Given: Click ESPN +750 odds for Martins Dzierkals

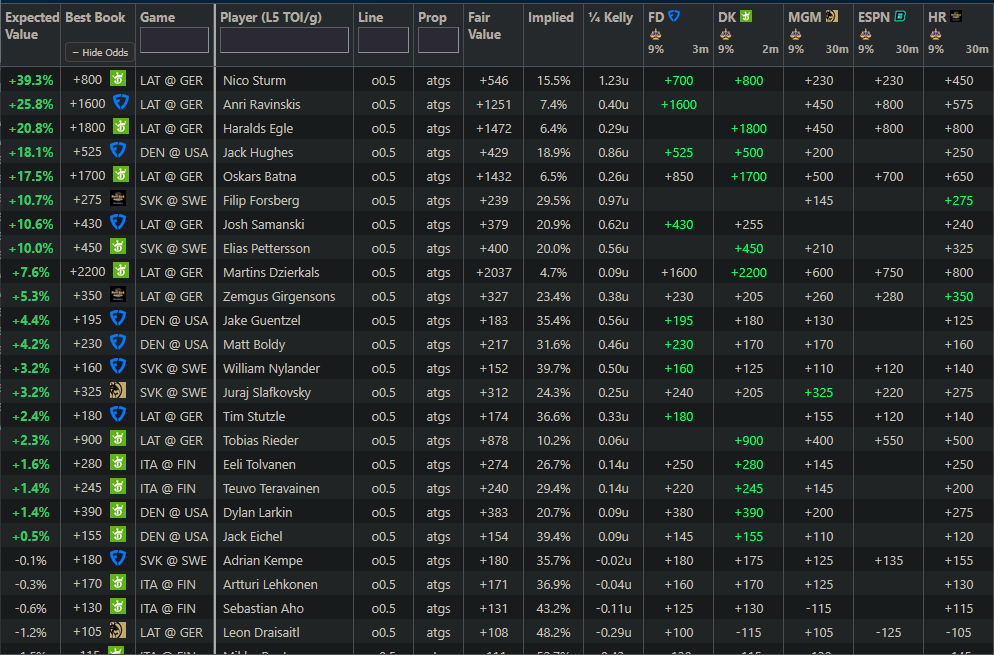Looking at the screenshot, I should (889, 273).
